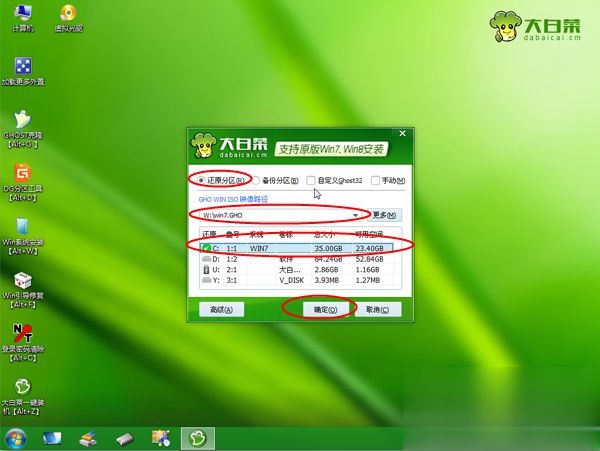
Task: Open the Windows Start orb
Action: 16,438
